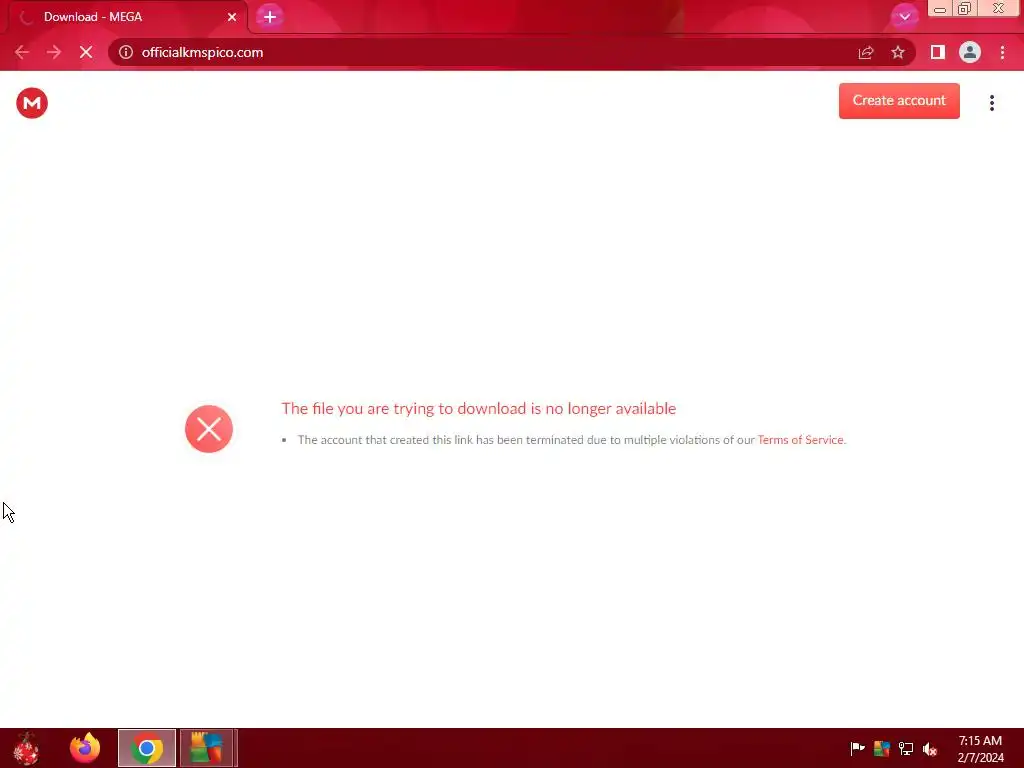This screenshot has height=768, width=1024.
Task: Bookmark this tab with the star
Action: click(898, 52)
